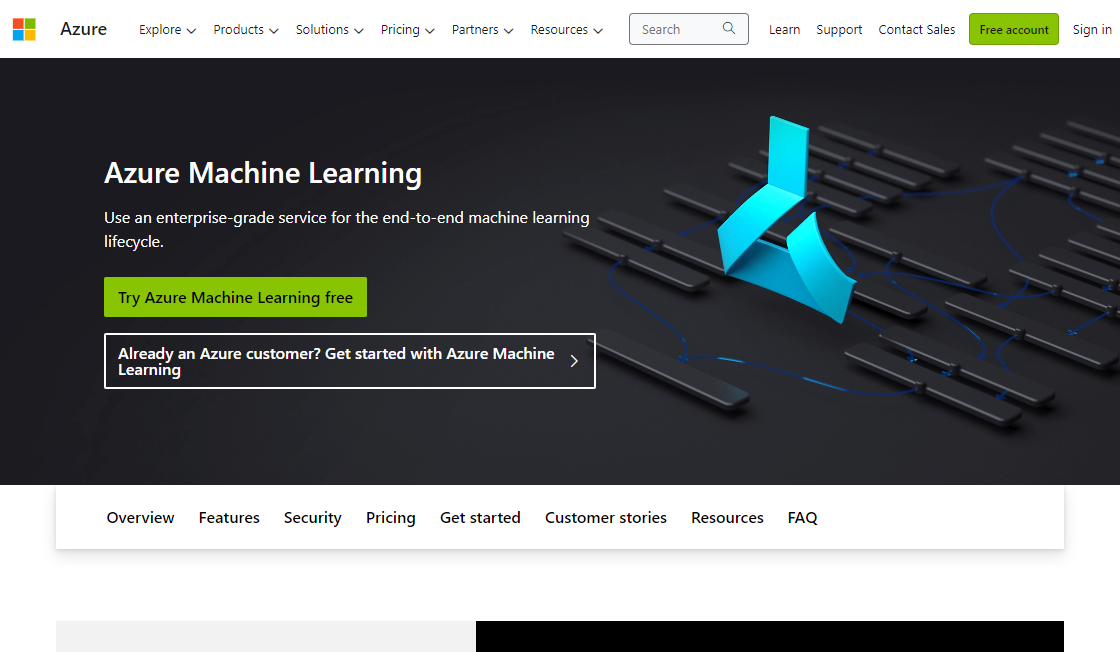1120x652 pixels.
Task: Select the Security tab
Action: tap(312, 517)
